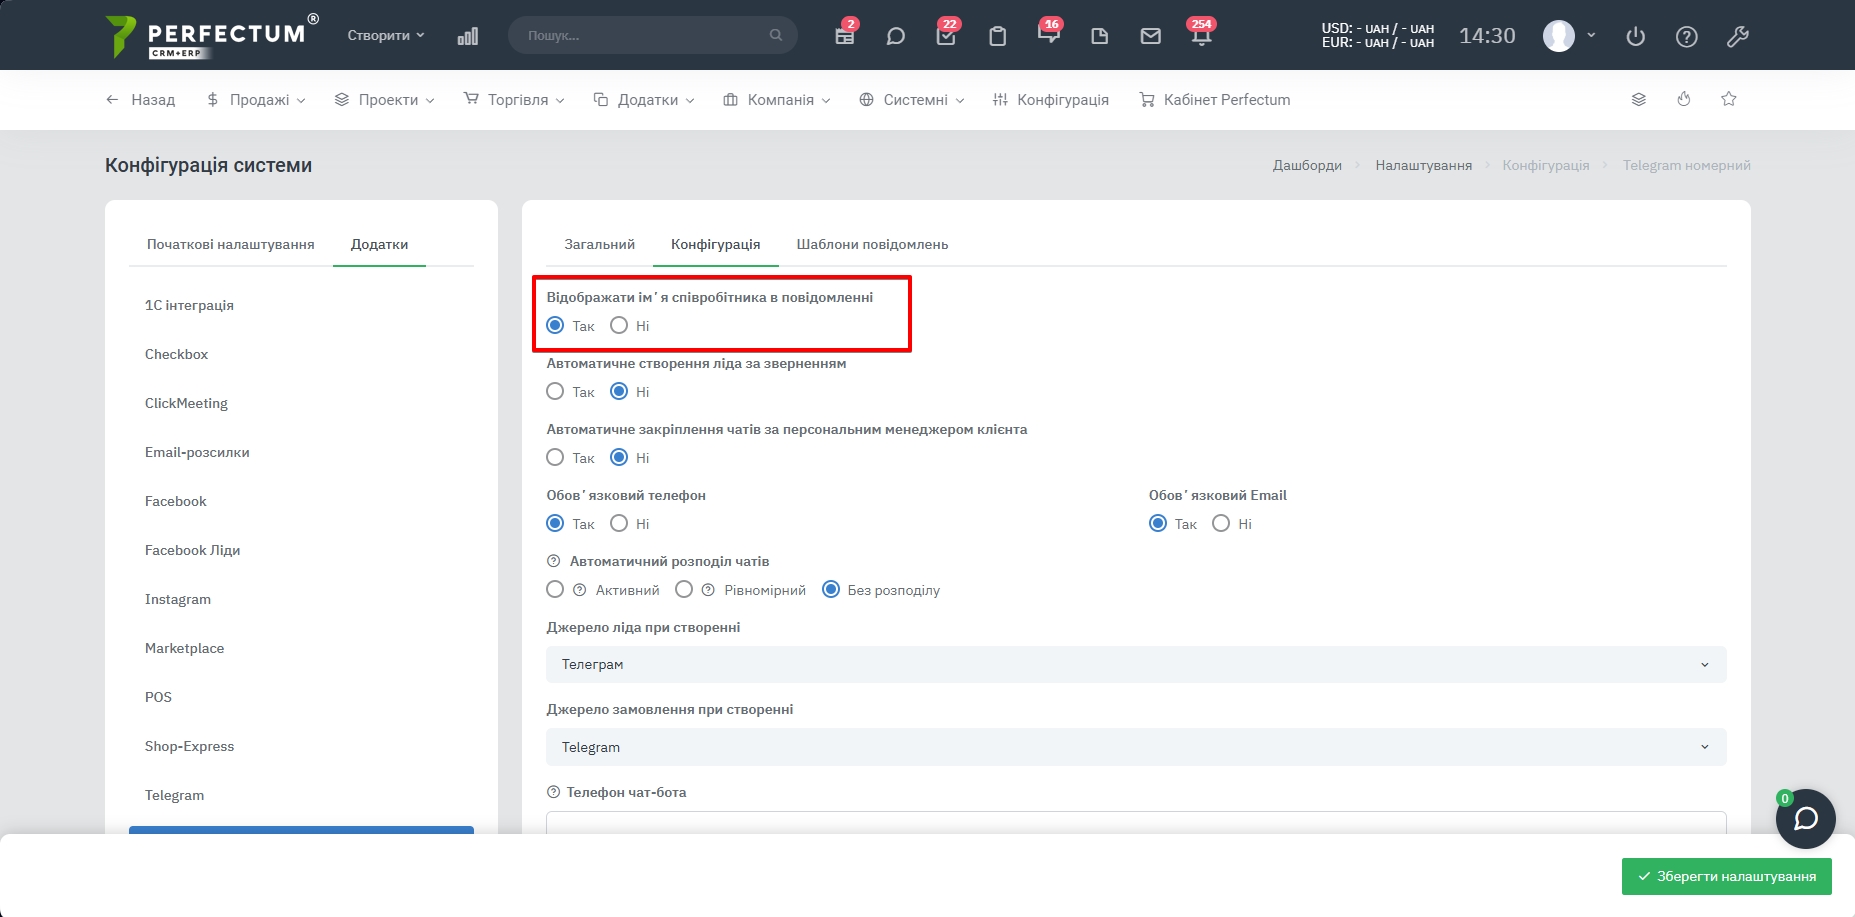Open the messages icon with badge 16
The height and width of the screenshot is (917, 1855).
point(1049,36)
